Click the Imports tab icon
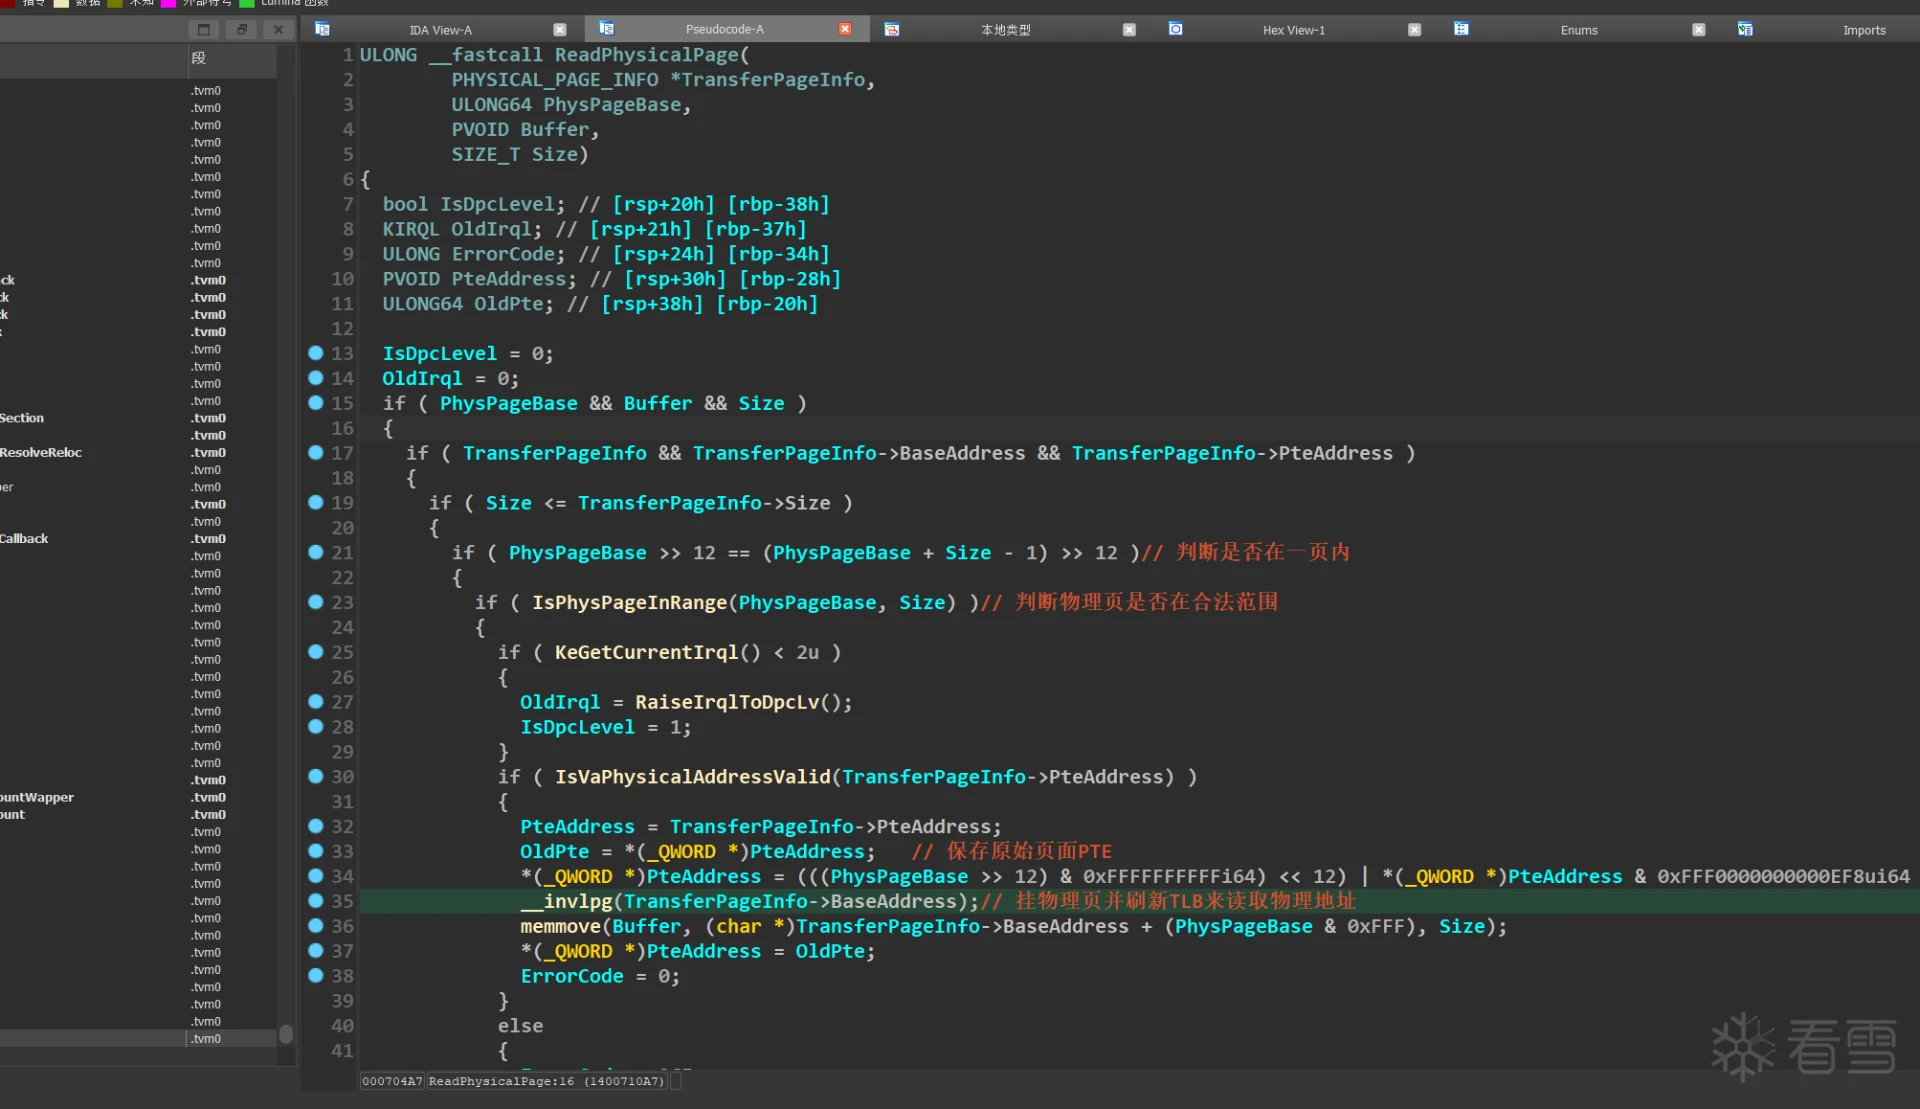1920x1109 pixels. (1745, 29)
